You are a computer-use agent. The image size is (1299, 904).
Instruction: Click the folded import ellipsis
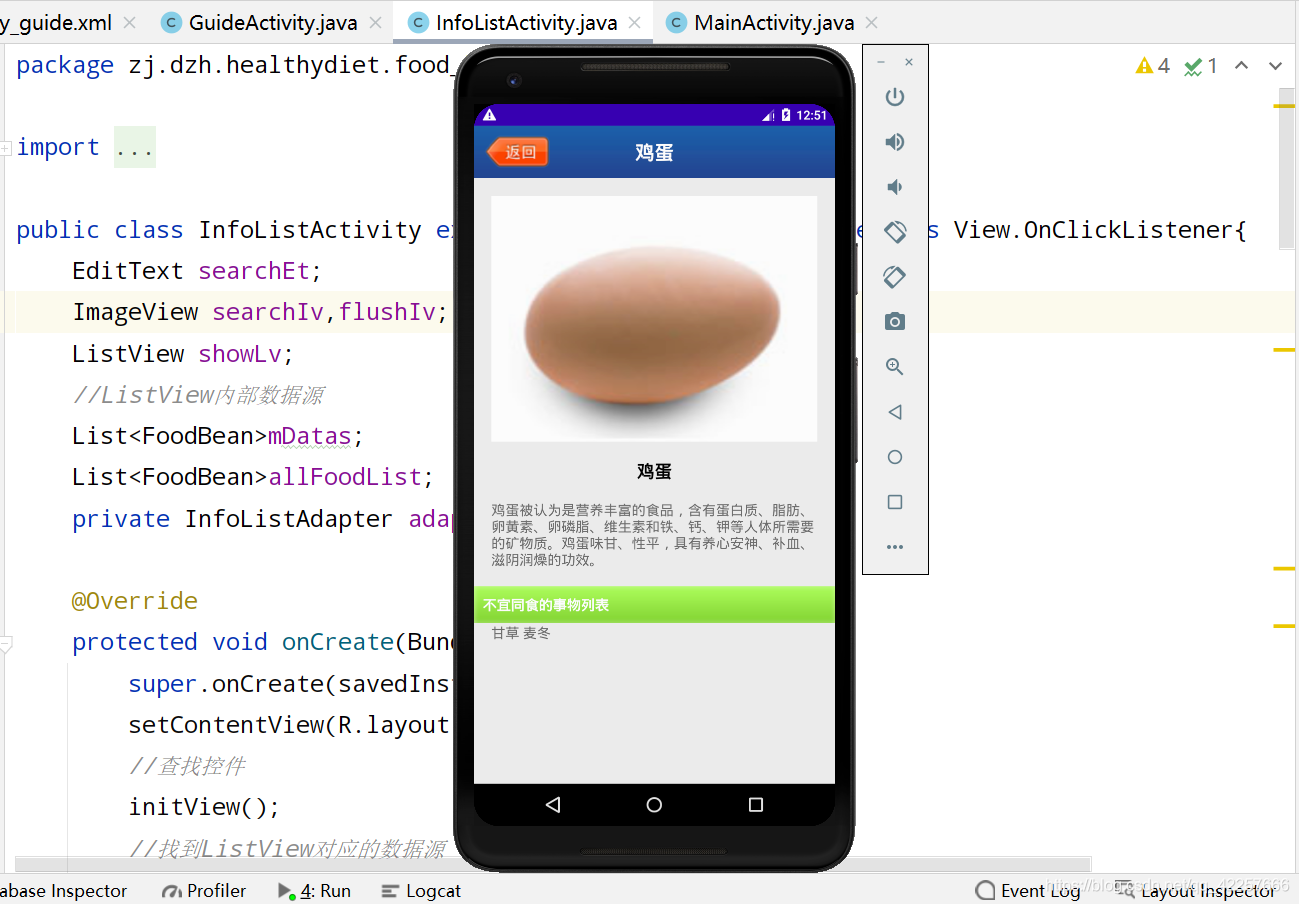pyautogui.click(x=134, y=147)
